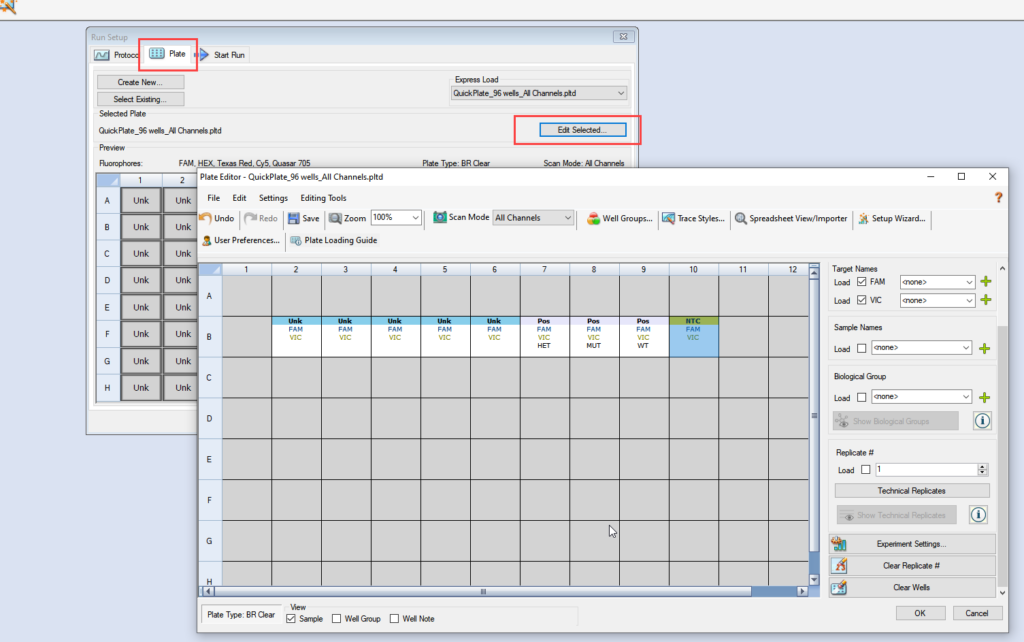Click the Edit Selected button
This screenshot has width=1024, height=642.
(x=576, y=130)
